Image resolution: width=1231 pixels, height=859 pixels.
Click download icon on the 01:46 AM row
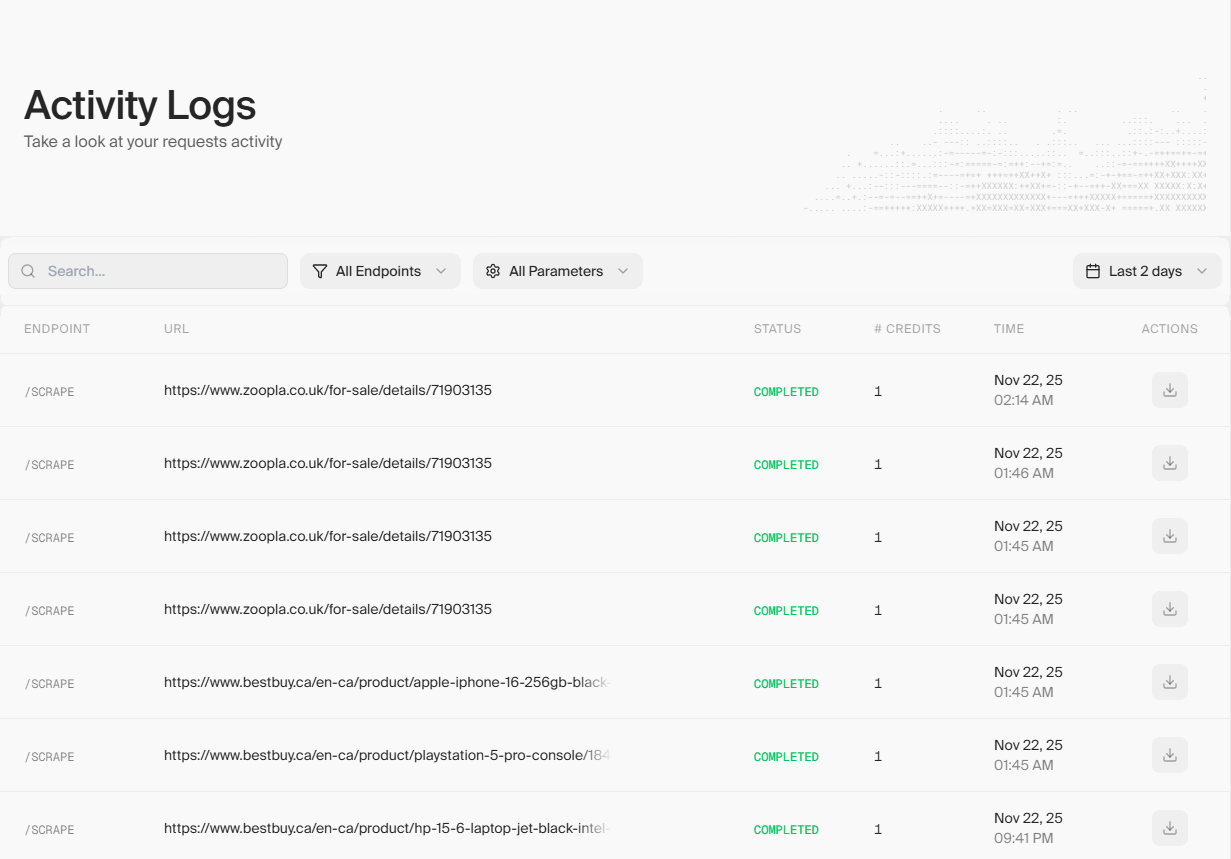click(1169, 462)
